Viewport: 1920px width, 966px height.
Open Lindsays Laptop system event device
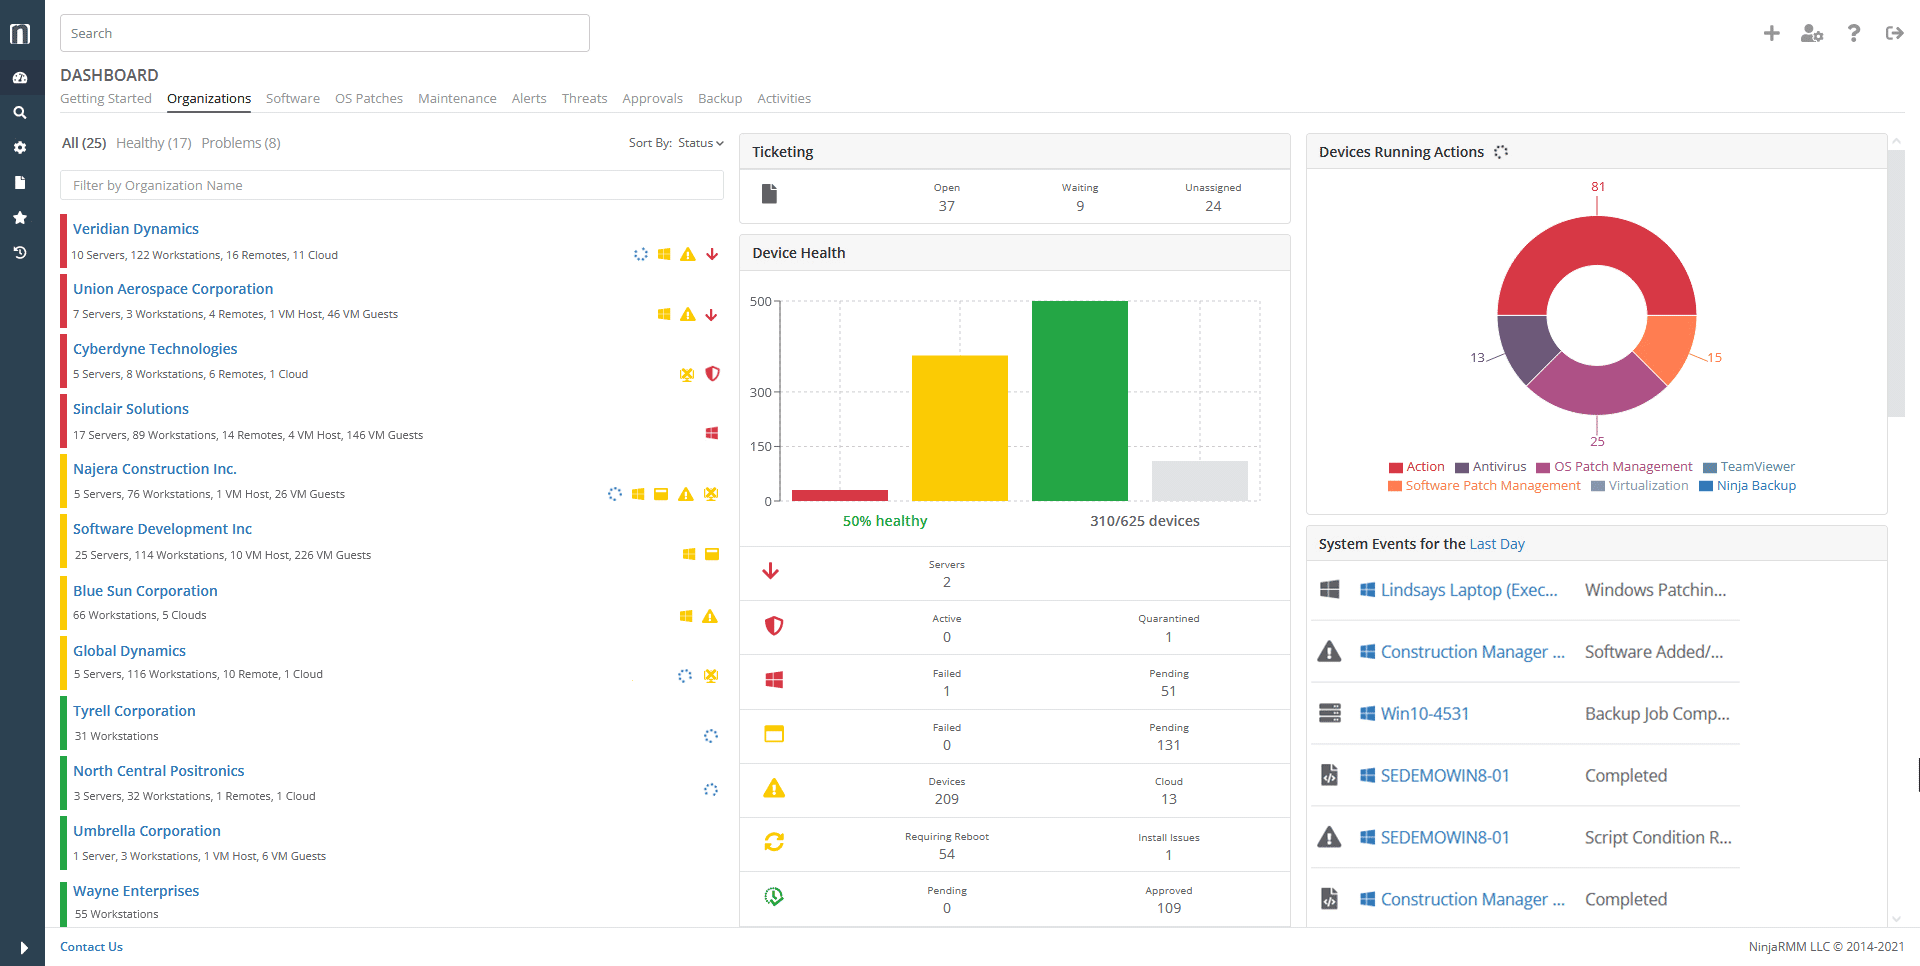(1469, 590)
